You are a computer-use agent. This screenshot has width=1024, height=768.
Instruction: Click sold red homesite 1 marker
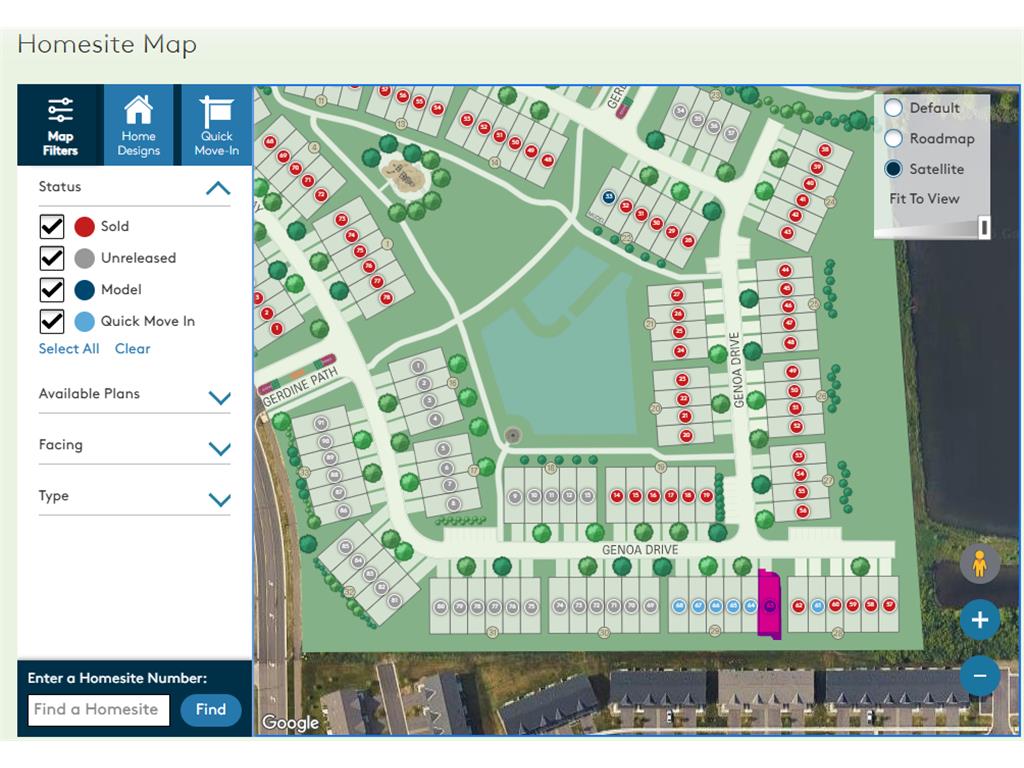coord(276,328)
